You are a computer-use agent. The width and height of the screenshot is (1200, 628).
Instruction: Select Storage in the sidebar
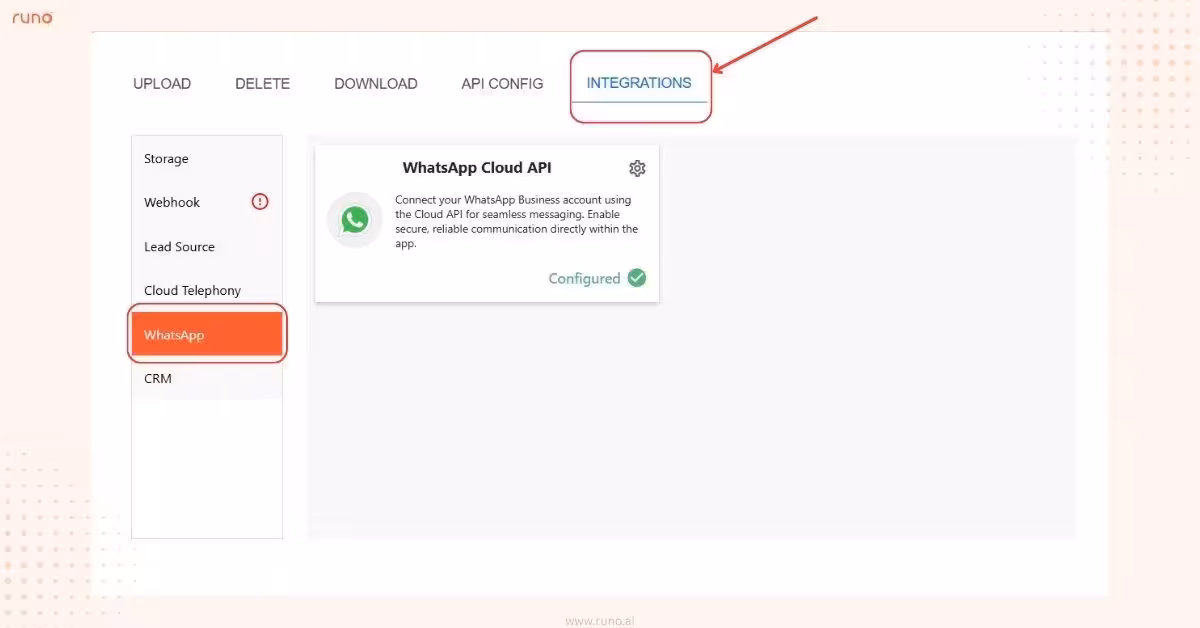click(x=166, y=158)
